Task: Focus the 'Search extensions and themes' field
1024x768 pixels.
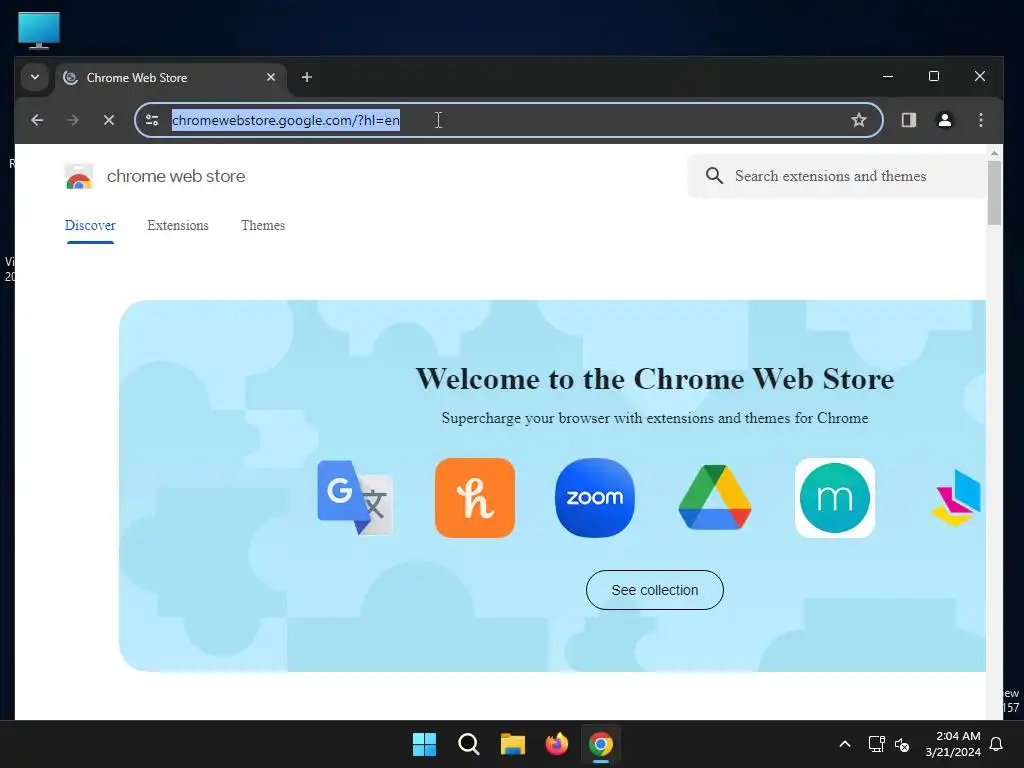Action: (837, 176)
